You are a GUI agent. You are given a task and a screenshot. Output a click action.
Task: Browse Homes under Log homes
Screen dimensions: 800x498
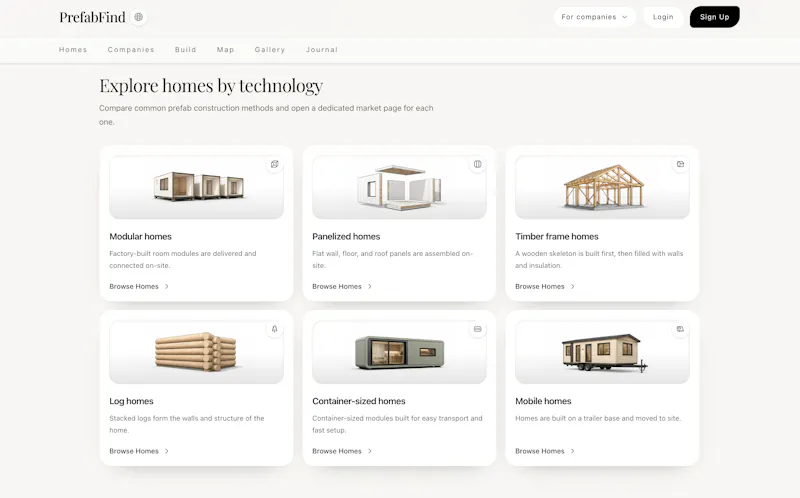pos(134,451)
